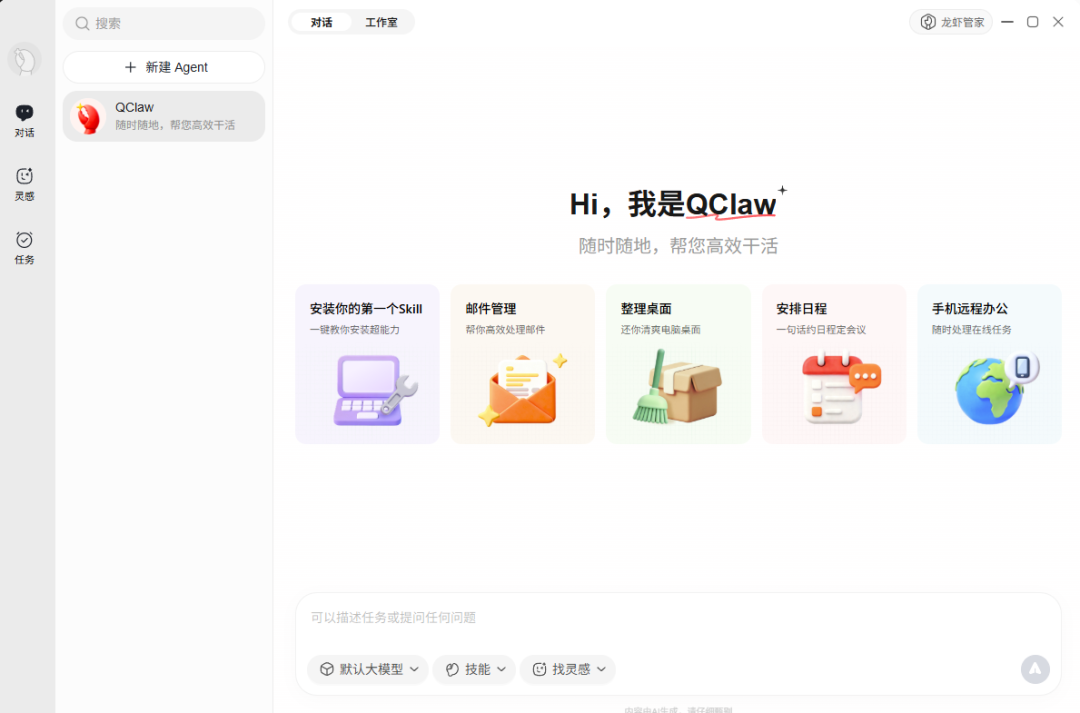Image resolution: width=1080 pixels, height=713 pixels.
Task: Open the user profile icon at top of sidebar
Action: coord(24,60)
